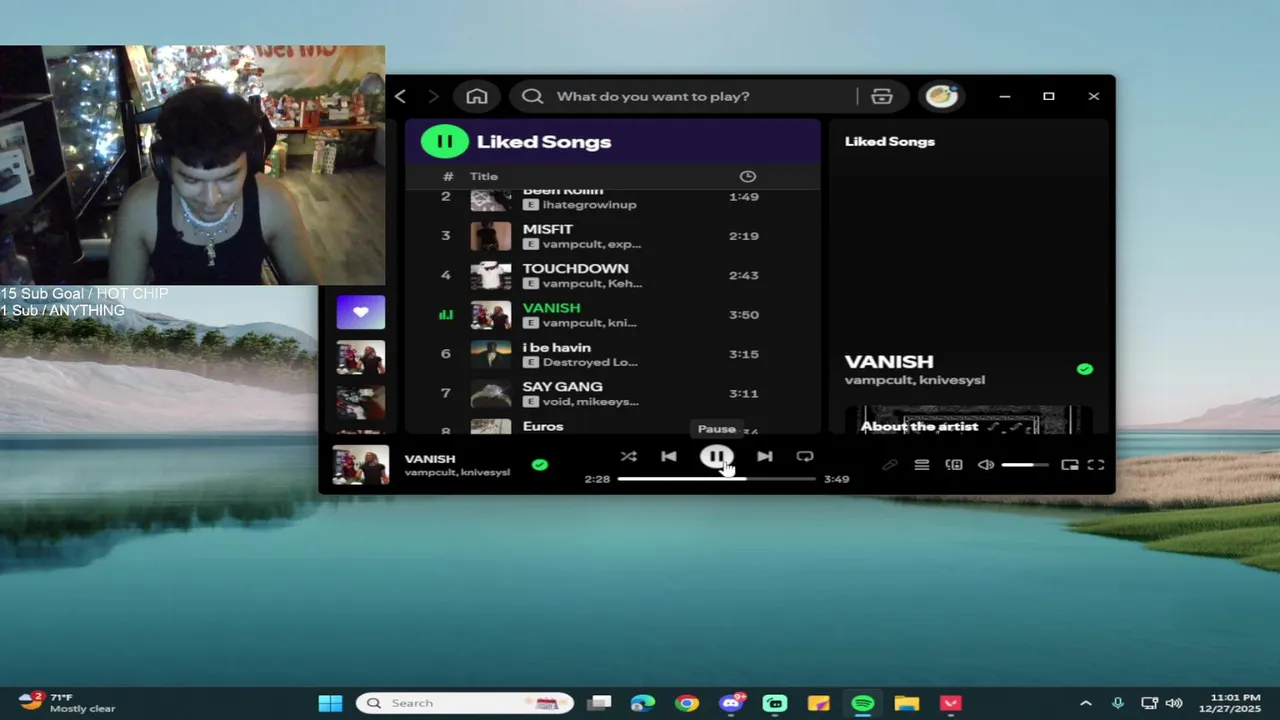
Task: Open the red app icon on the taskbar
Action: pos(951,703)
